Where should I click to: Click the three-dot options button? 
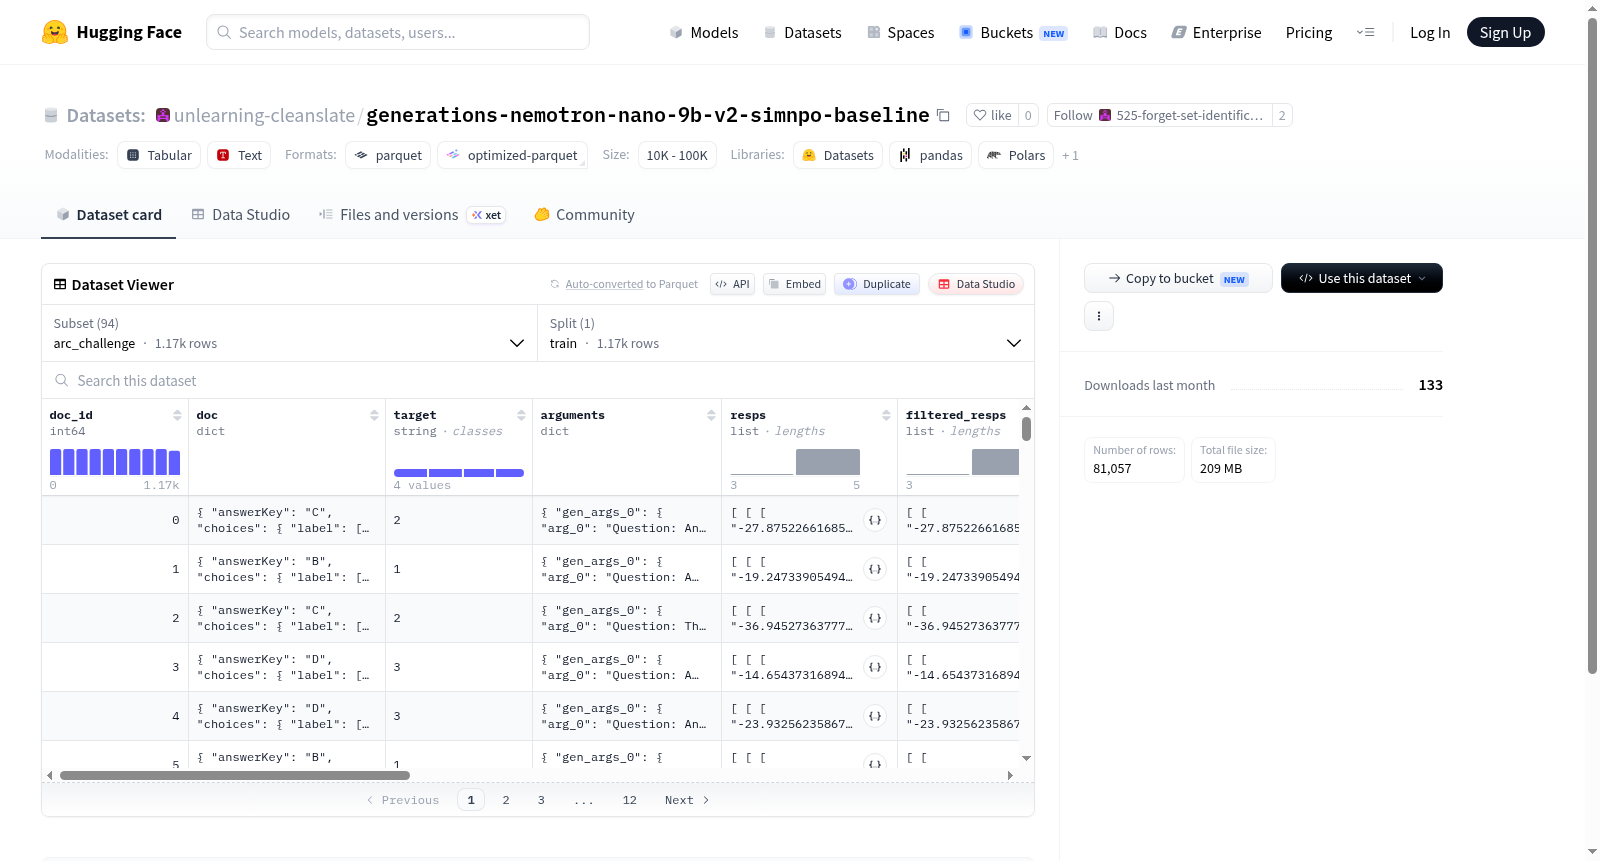pyautogui.click(x=1099, y=316)
